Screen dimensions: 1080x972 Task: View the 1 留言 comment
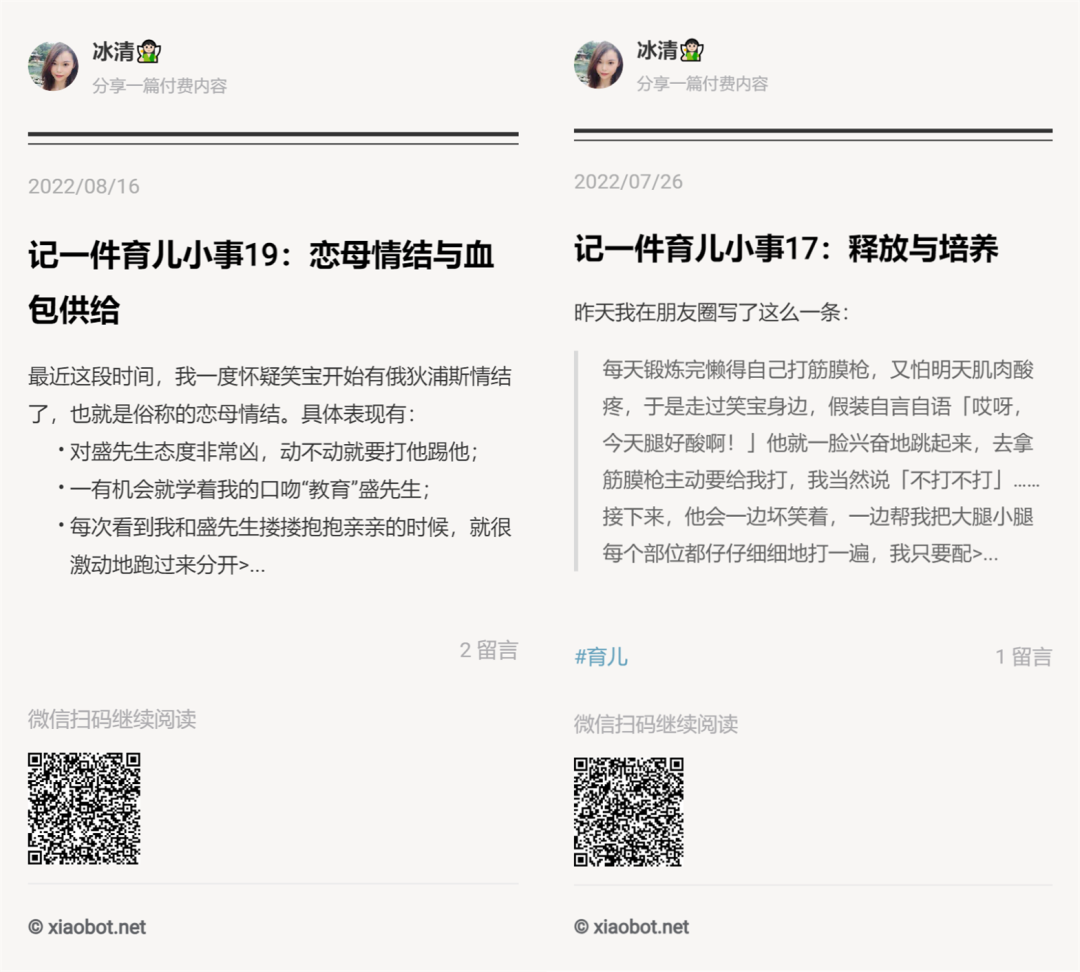1024,656
